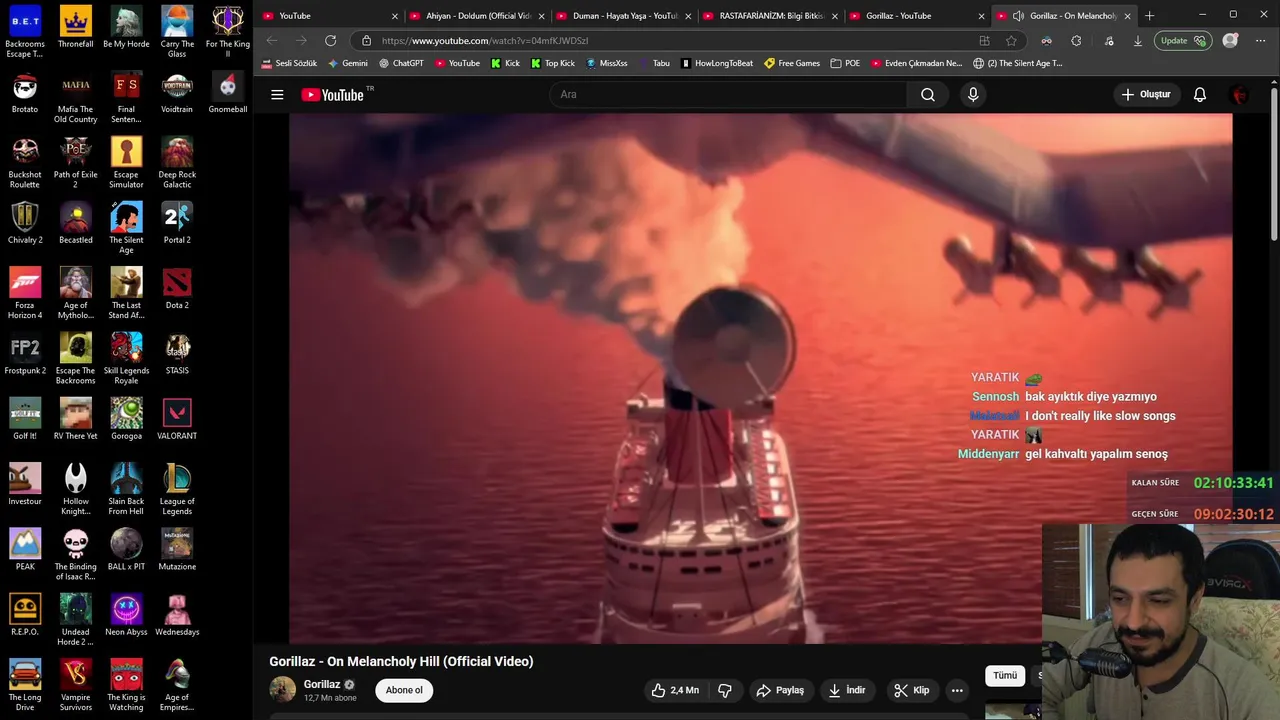
Task: Click the Abone ol subscribe button
Action: tap(404, 690)
